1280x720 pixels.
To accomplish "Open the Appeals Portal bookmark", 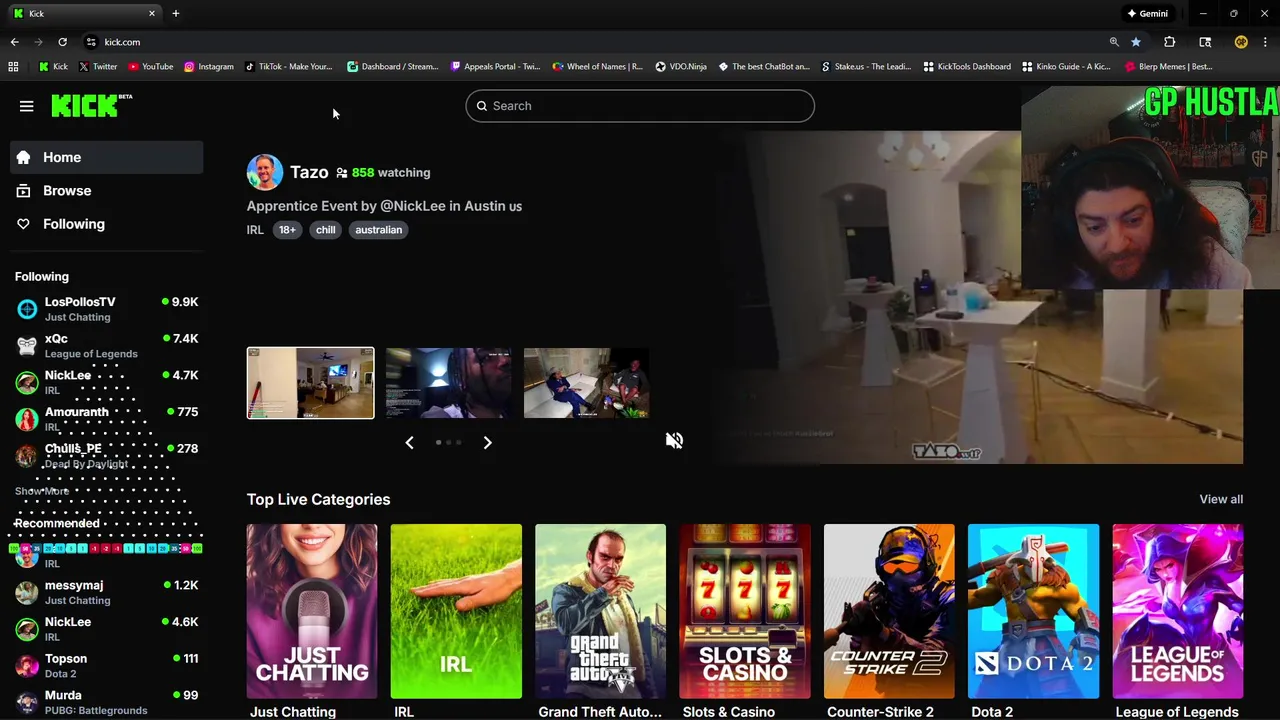I will pyautogui.click(x=495, y=67).
